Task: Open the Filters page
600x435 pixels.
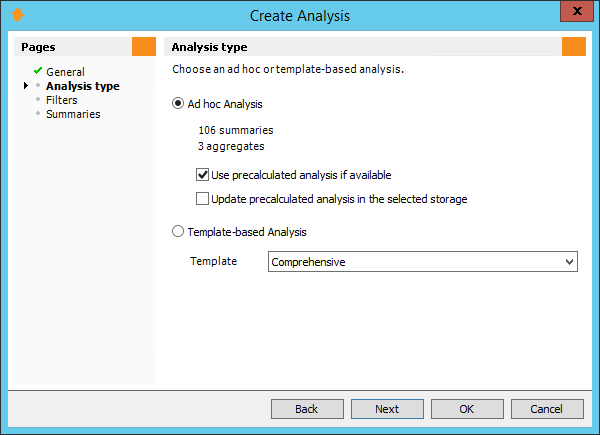Action: [x=62, y=100]
